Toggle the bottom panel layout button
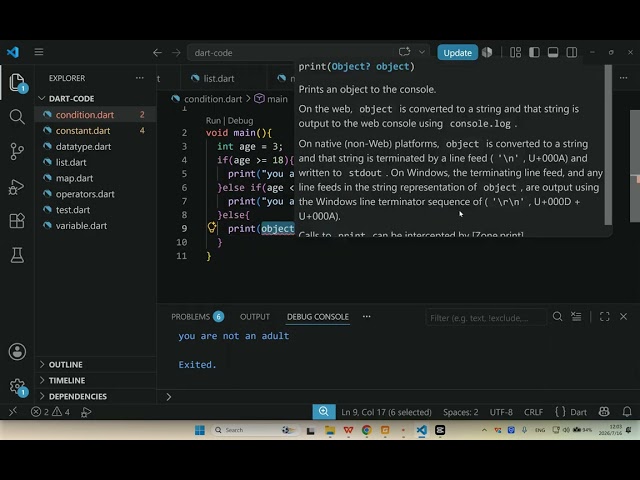 point(553,52)
